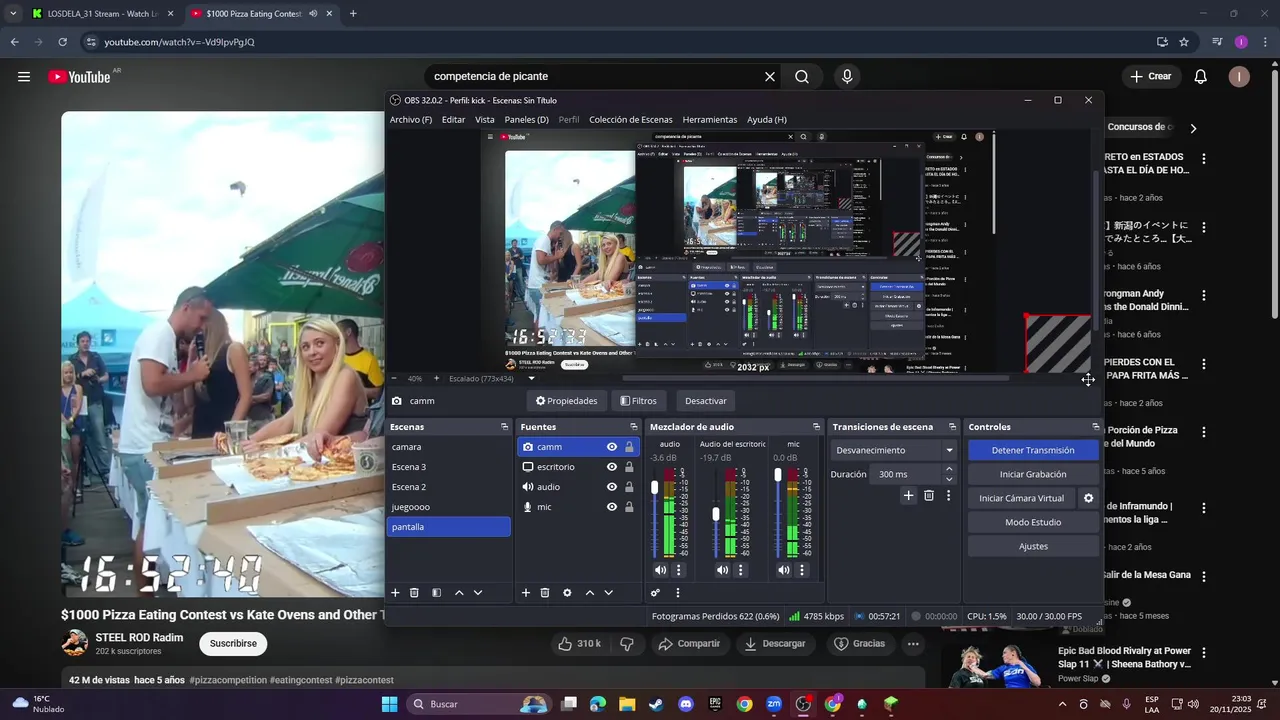Click Modo Estudio button
Image resolution: width=1280 pixels, height=720 pixels.
tap(1033, 522)
